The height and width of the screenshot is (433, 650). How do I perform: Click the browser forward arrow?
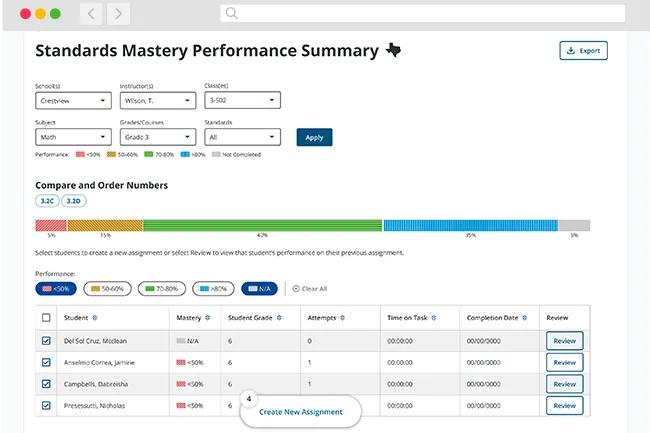pos(119,14)
